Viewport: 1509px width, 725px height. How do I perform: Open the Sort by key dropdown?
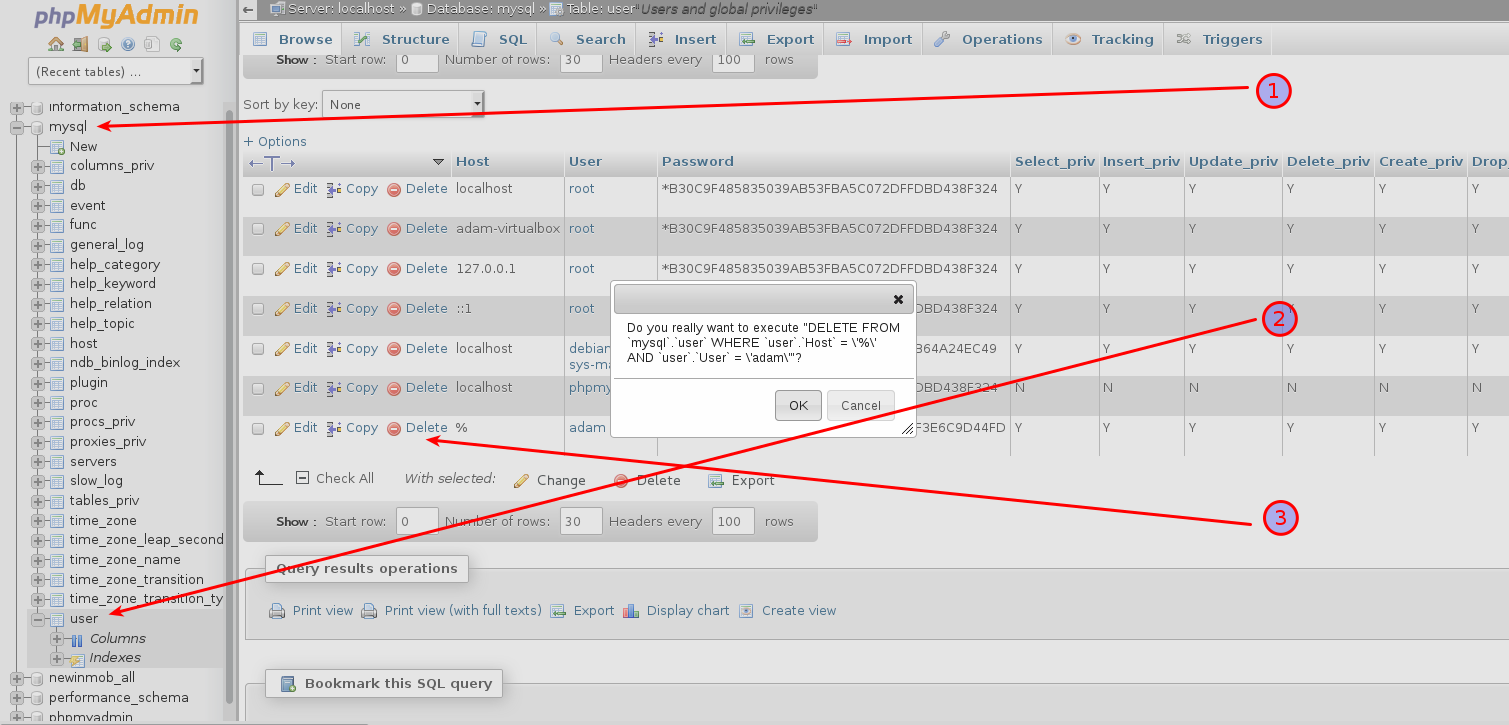pyautogui.click(x=403, y=103)
